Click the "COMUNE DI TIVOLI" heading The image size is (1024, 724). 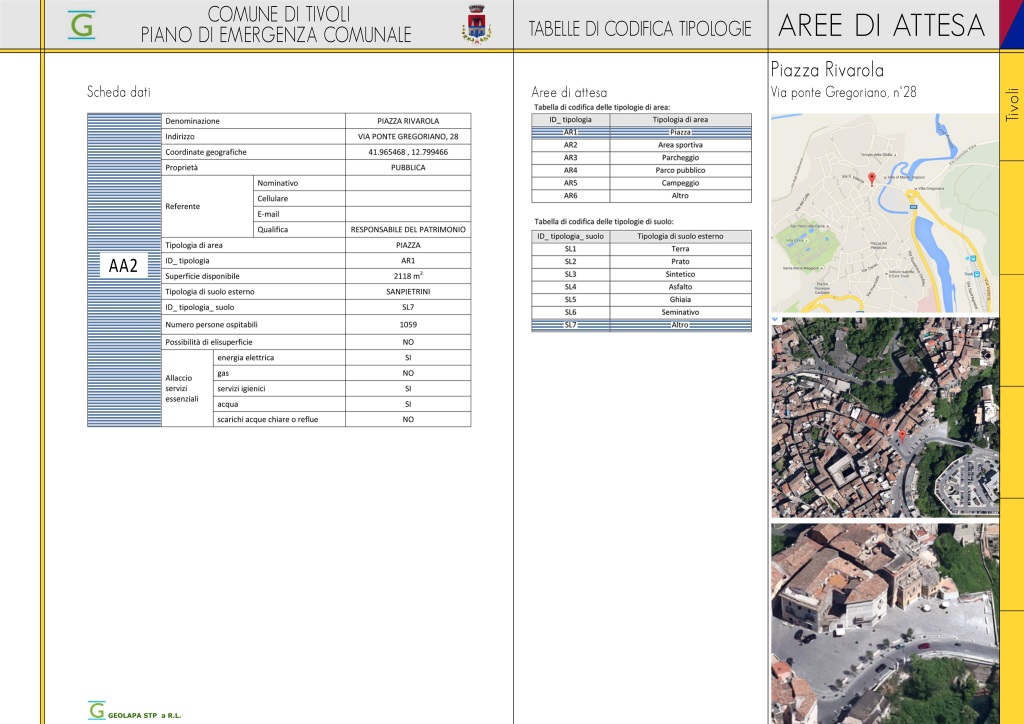(279, 14)
